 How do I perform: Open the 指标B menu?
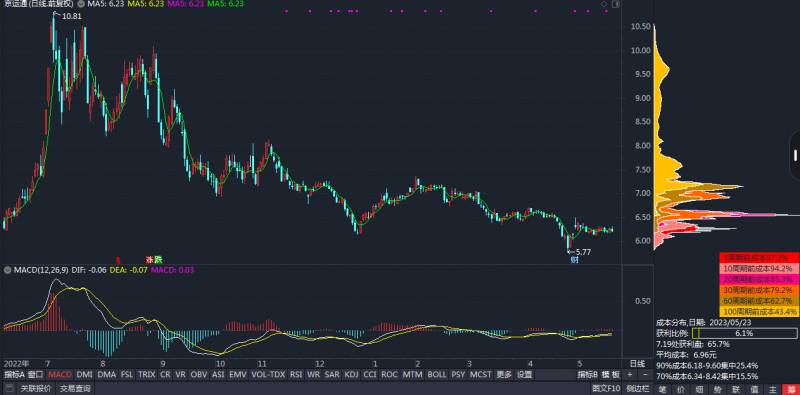[587, 375]
